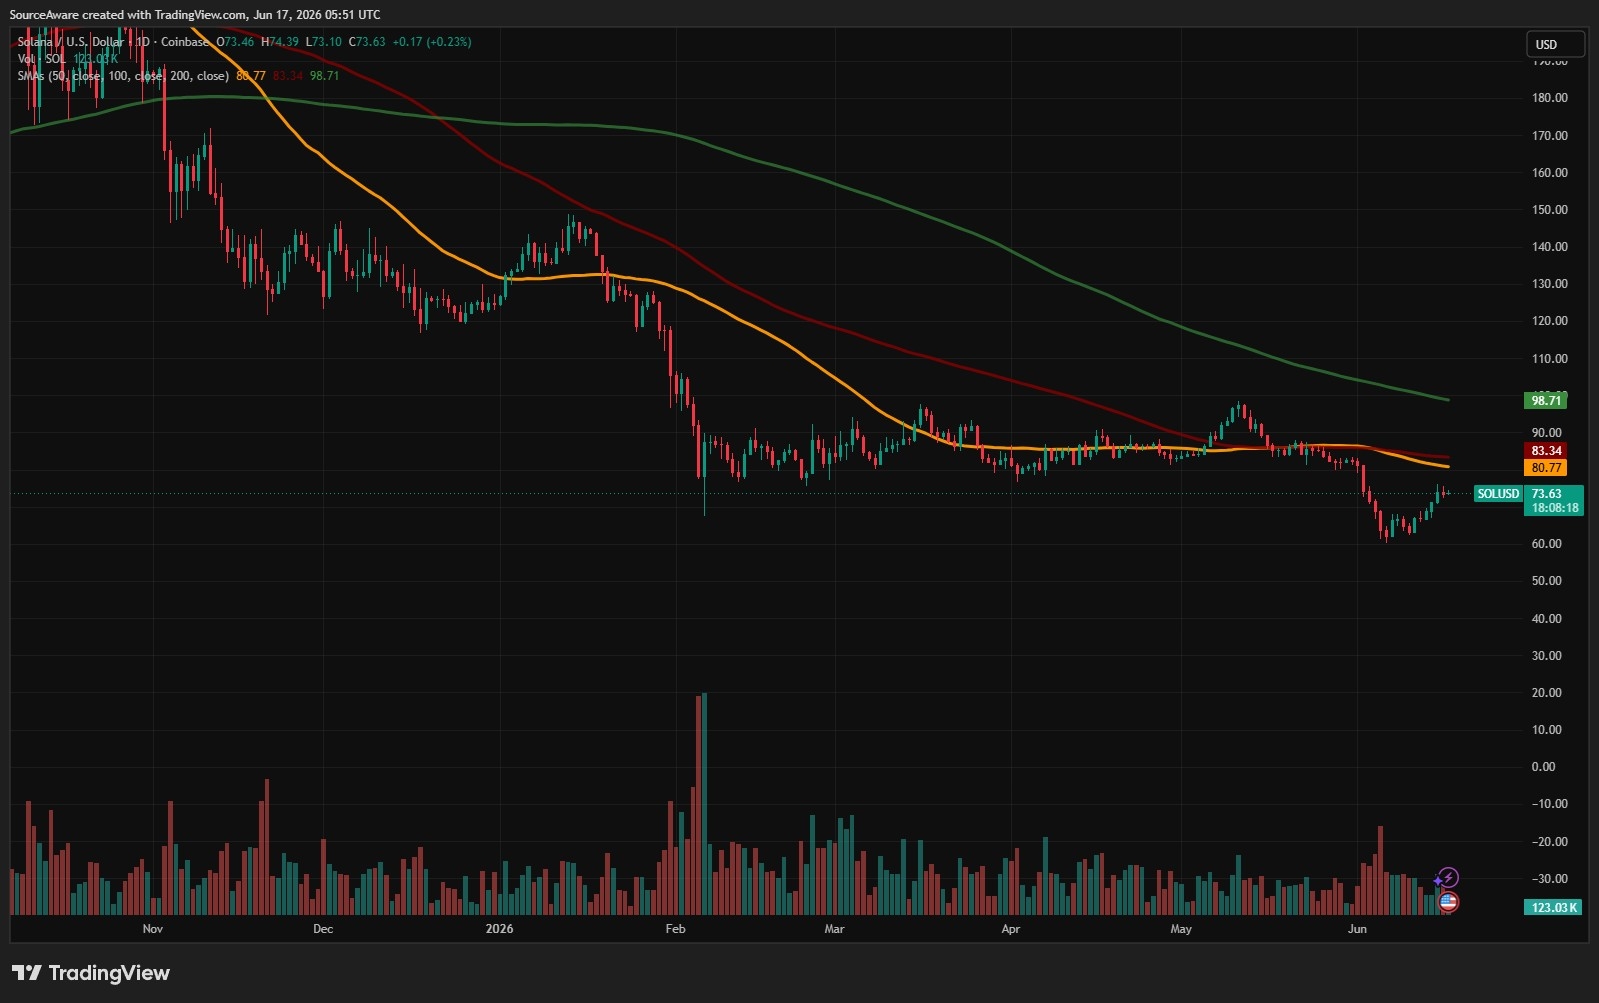Click the "150.00" price axis label

1549,210
